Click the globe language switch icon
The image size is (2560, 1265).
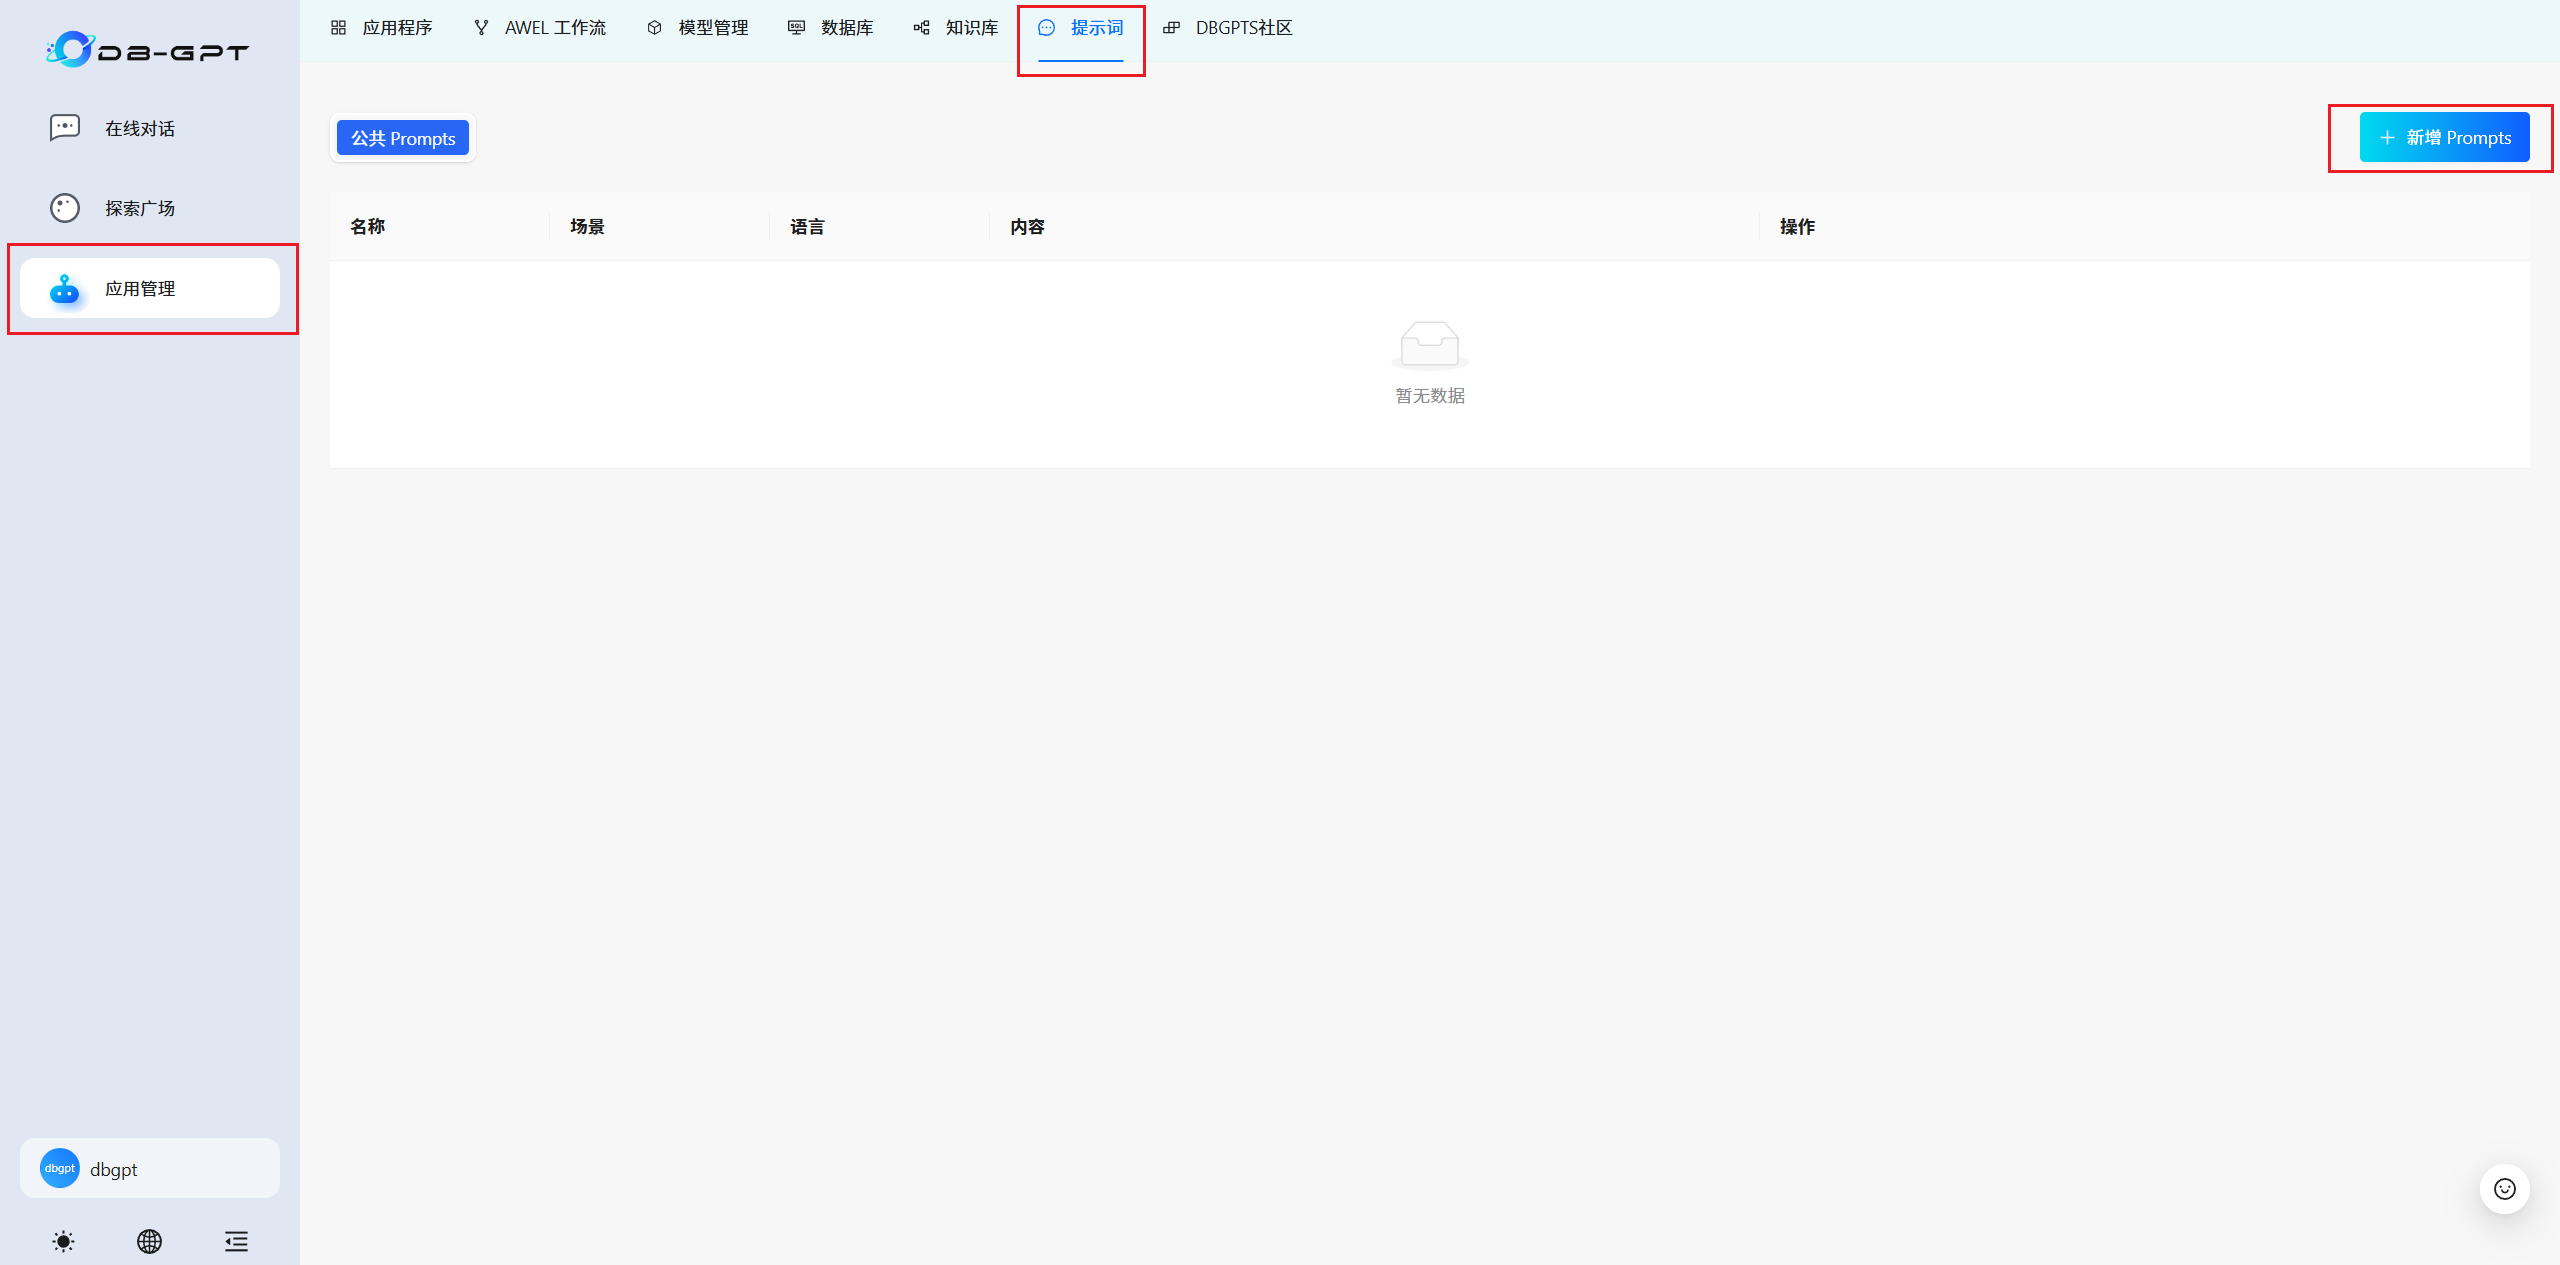pyautogui.click(x=149, y=1241)
